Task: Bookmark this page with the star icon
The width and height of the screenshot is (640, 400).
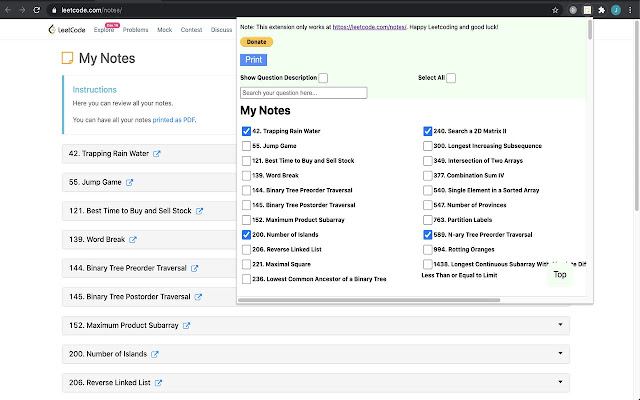Action: pyautogui.click(x=555, y=9)
